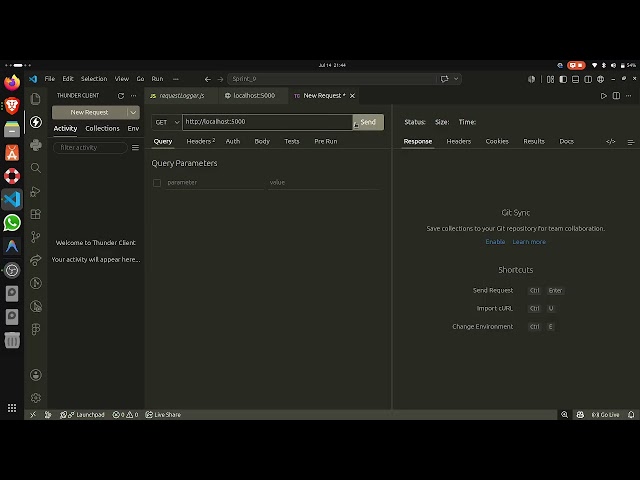Open the Python extension icon in activity bar
The width and height of the screenshot is (640, 480).
(x=36, y=145)
